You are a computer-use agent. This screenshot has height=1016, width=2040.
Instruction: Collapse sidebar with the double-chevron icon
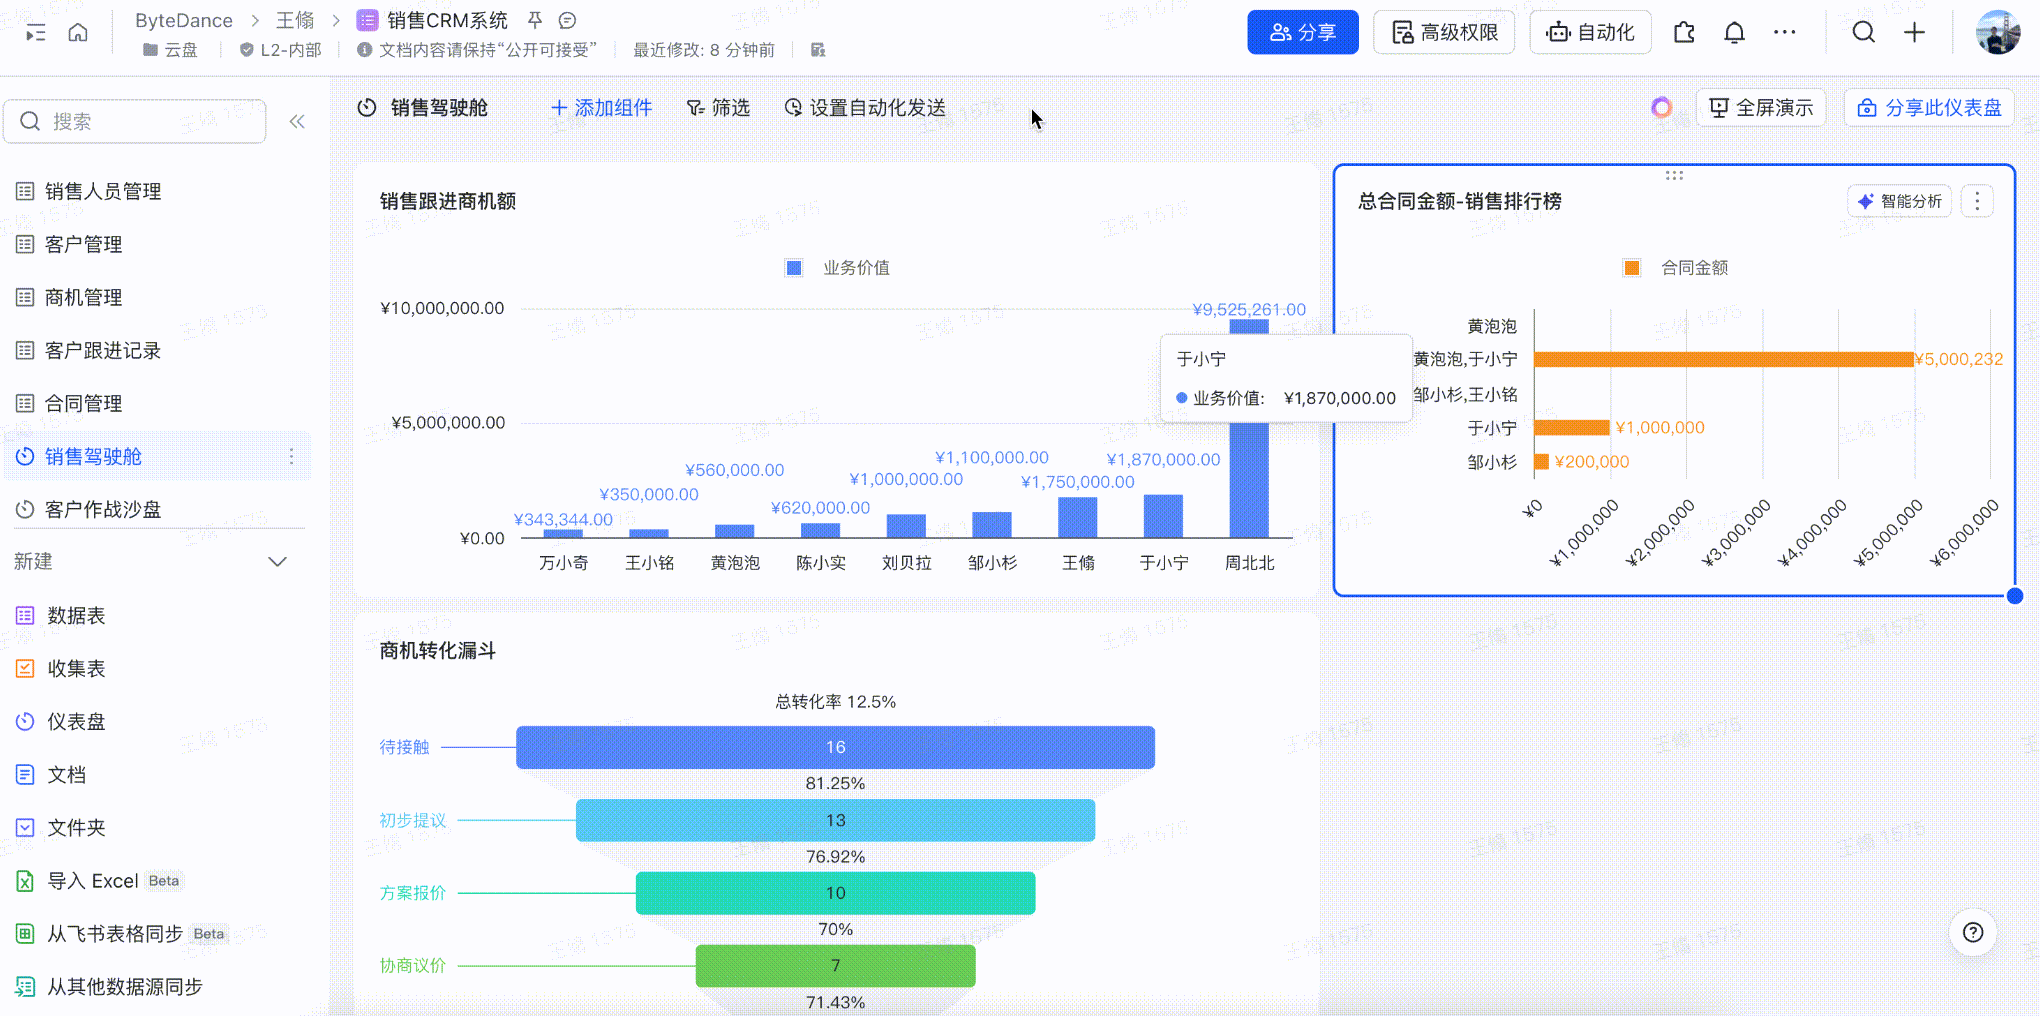297,121
